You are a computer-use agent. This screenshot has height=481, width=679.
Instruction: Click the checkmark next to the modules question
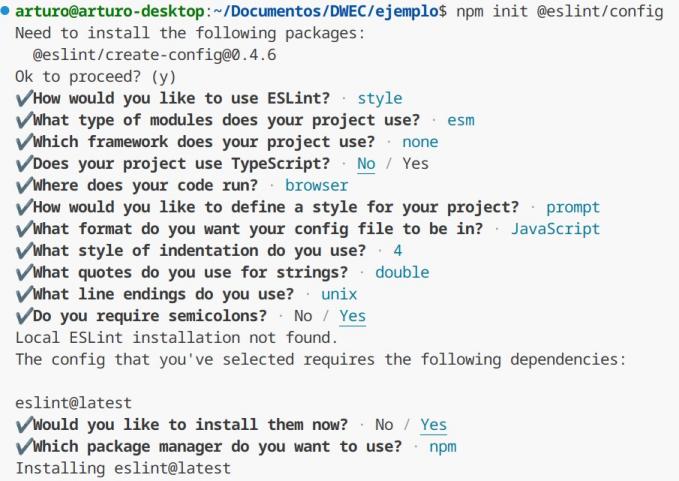click(x=22, y=120)
